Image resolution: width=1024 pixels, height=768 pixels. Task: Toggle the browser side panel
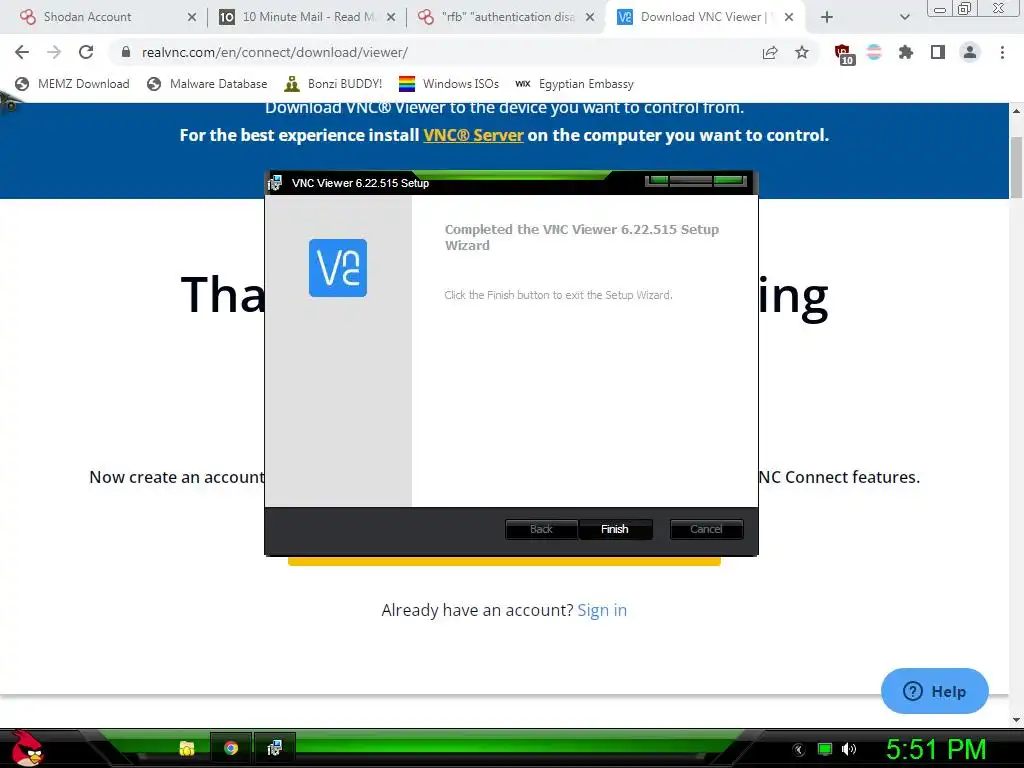point(938,52)
